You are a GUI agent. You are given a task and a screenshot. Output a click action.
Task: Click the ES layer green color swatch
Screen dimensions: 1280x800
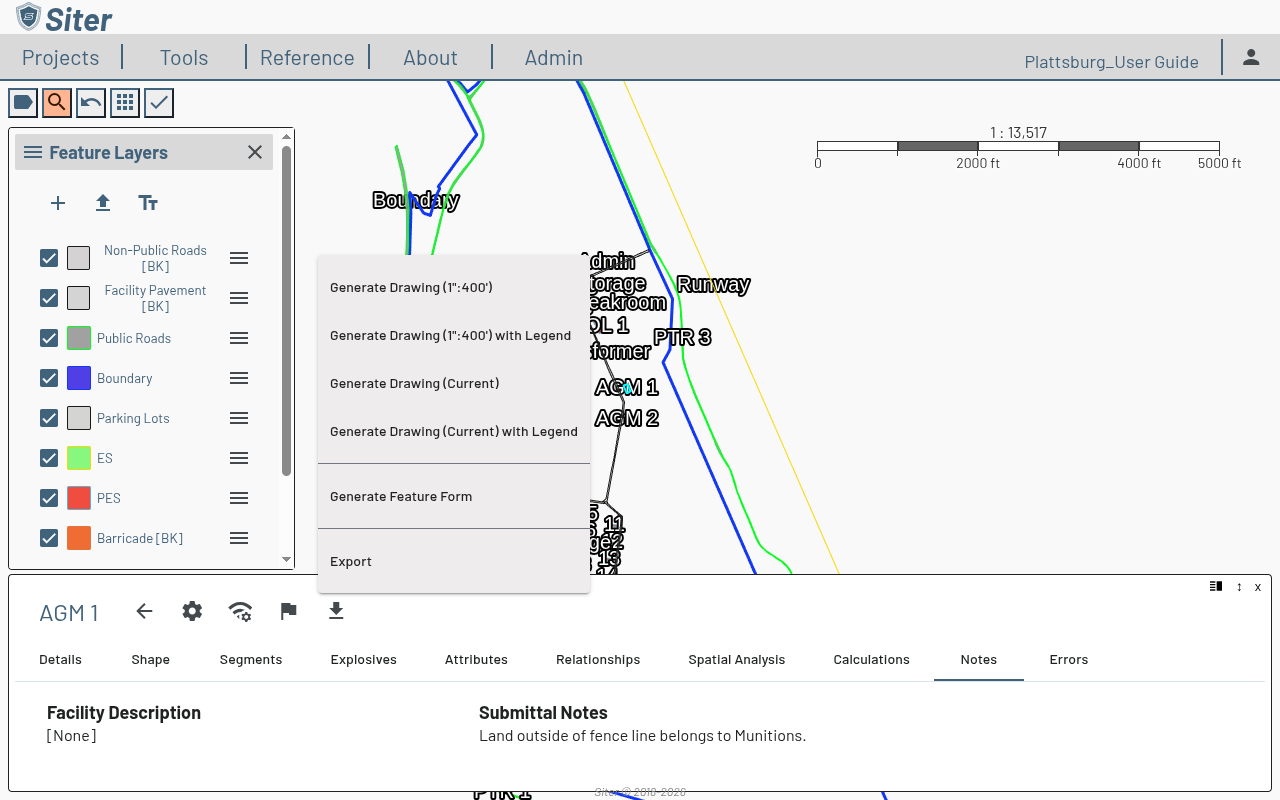pos(79,458)
